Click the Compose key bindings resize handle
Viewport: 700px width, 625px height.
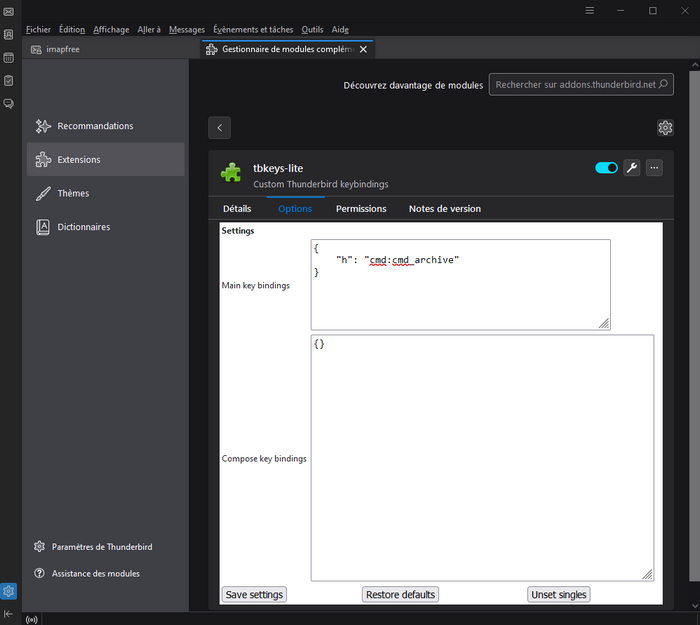(647, 575)
